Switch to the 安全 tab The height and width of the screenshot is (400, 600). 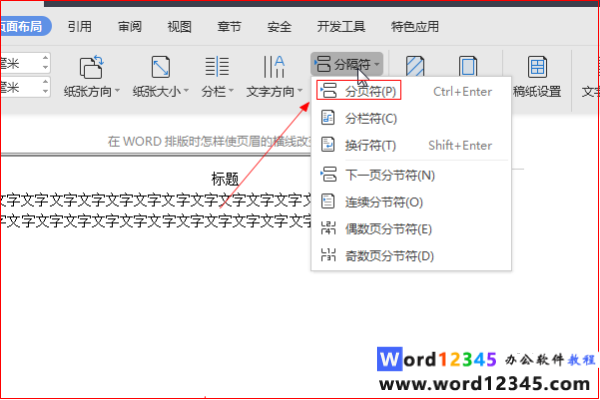point(279,26)
